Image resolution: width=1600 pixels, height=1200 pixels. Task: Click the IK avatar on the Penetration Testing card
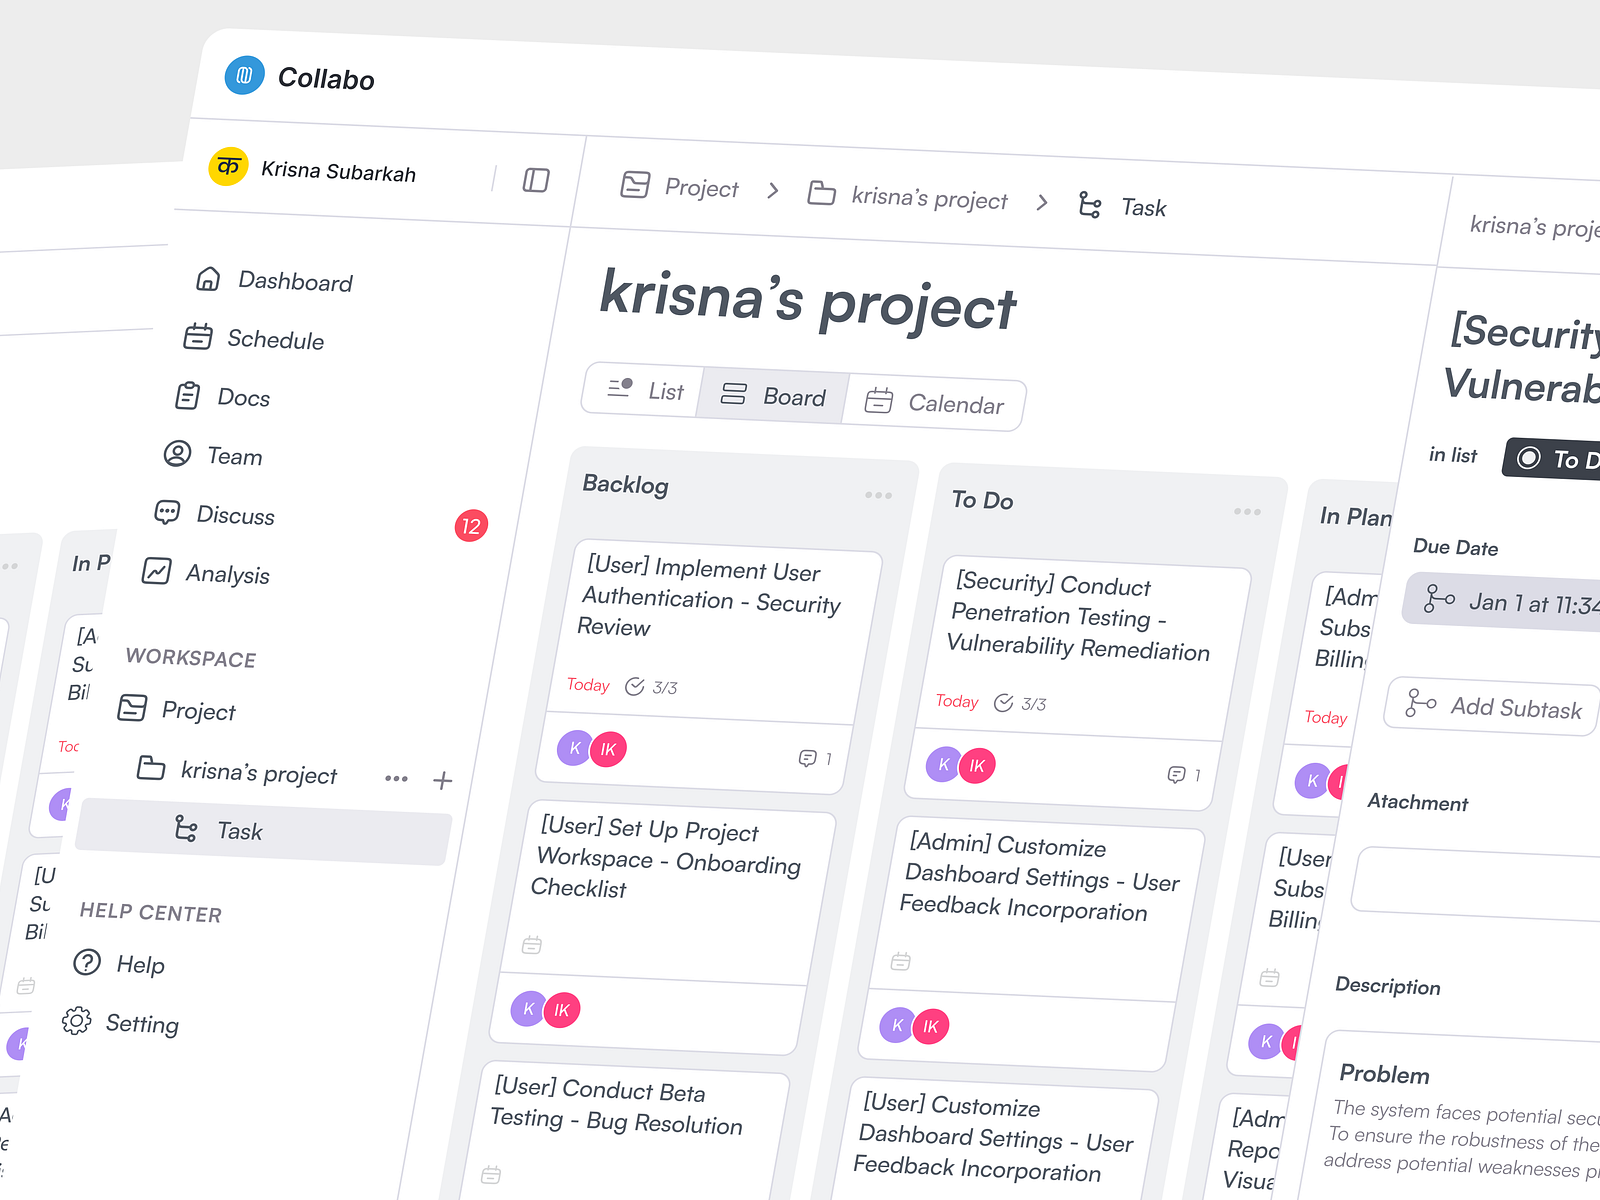[977, 765]
